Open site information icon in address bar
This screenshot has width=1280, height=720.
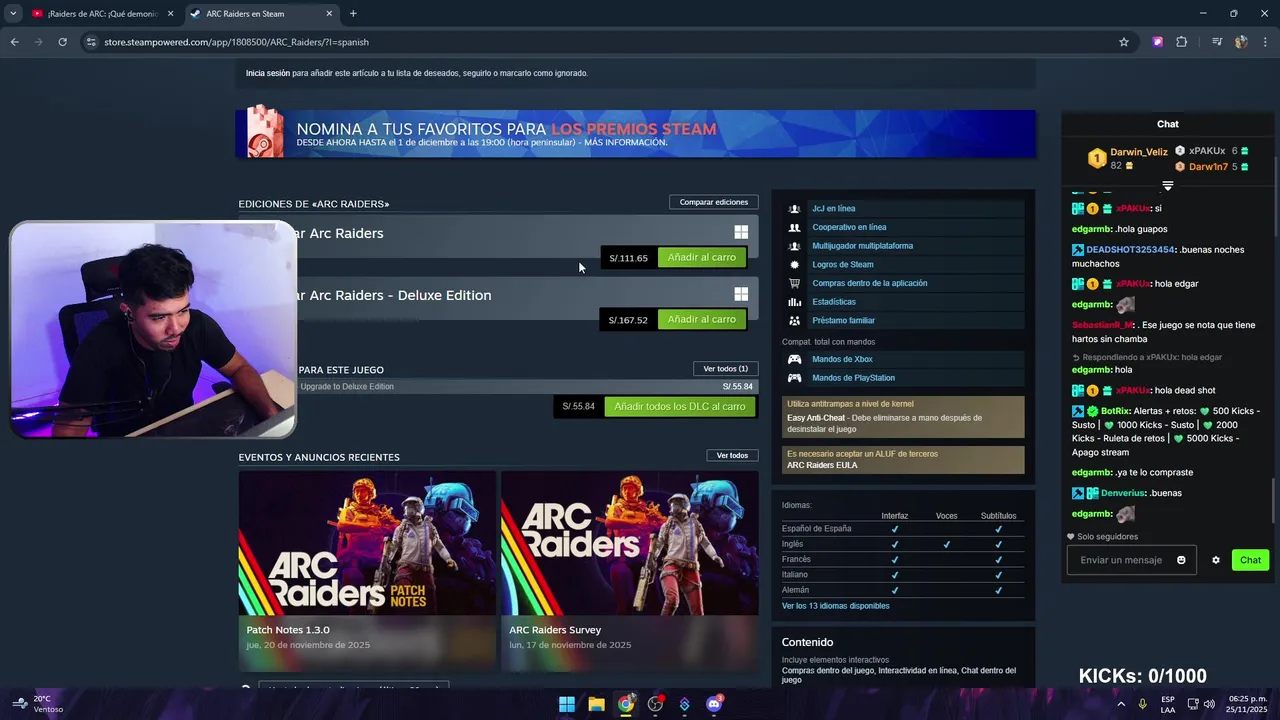coord(91,42)
